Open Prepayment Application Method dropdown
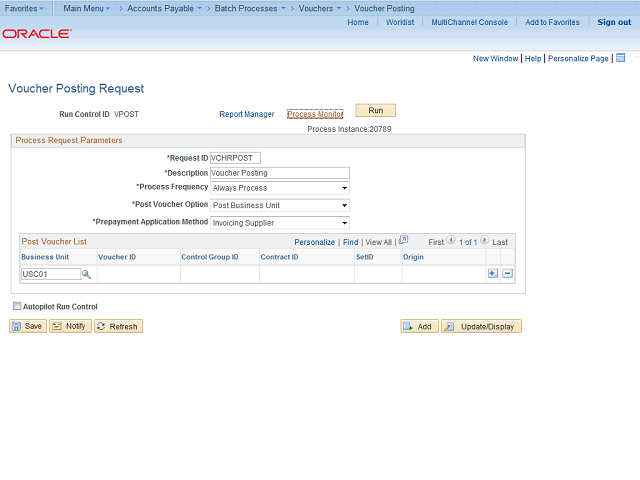 [280, 223]
